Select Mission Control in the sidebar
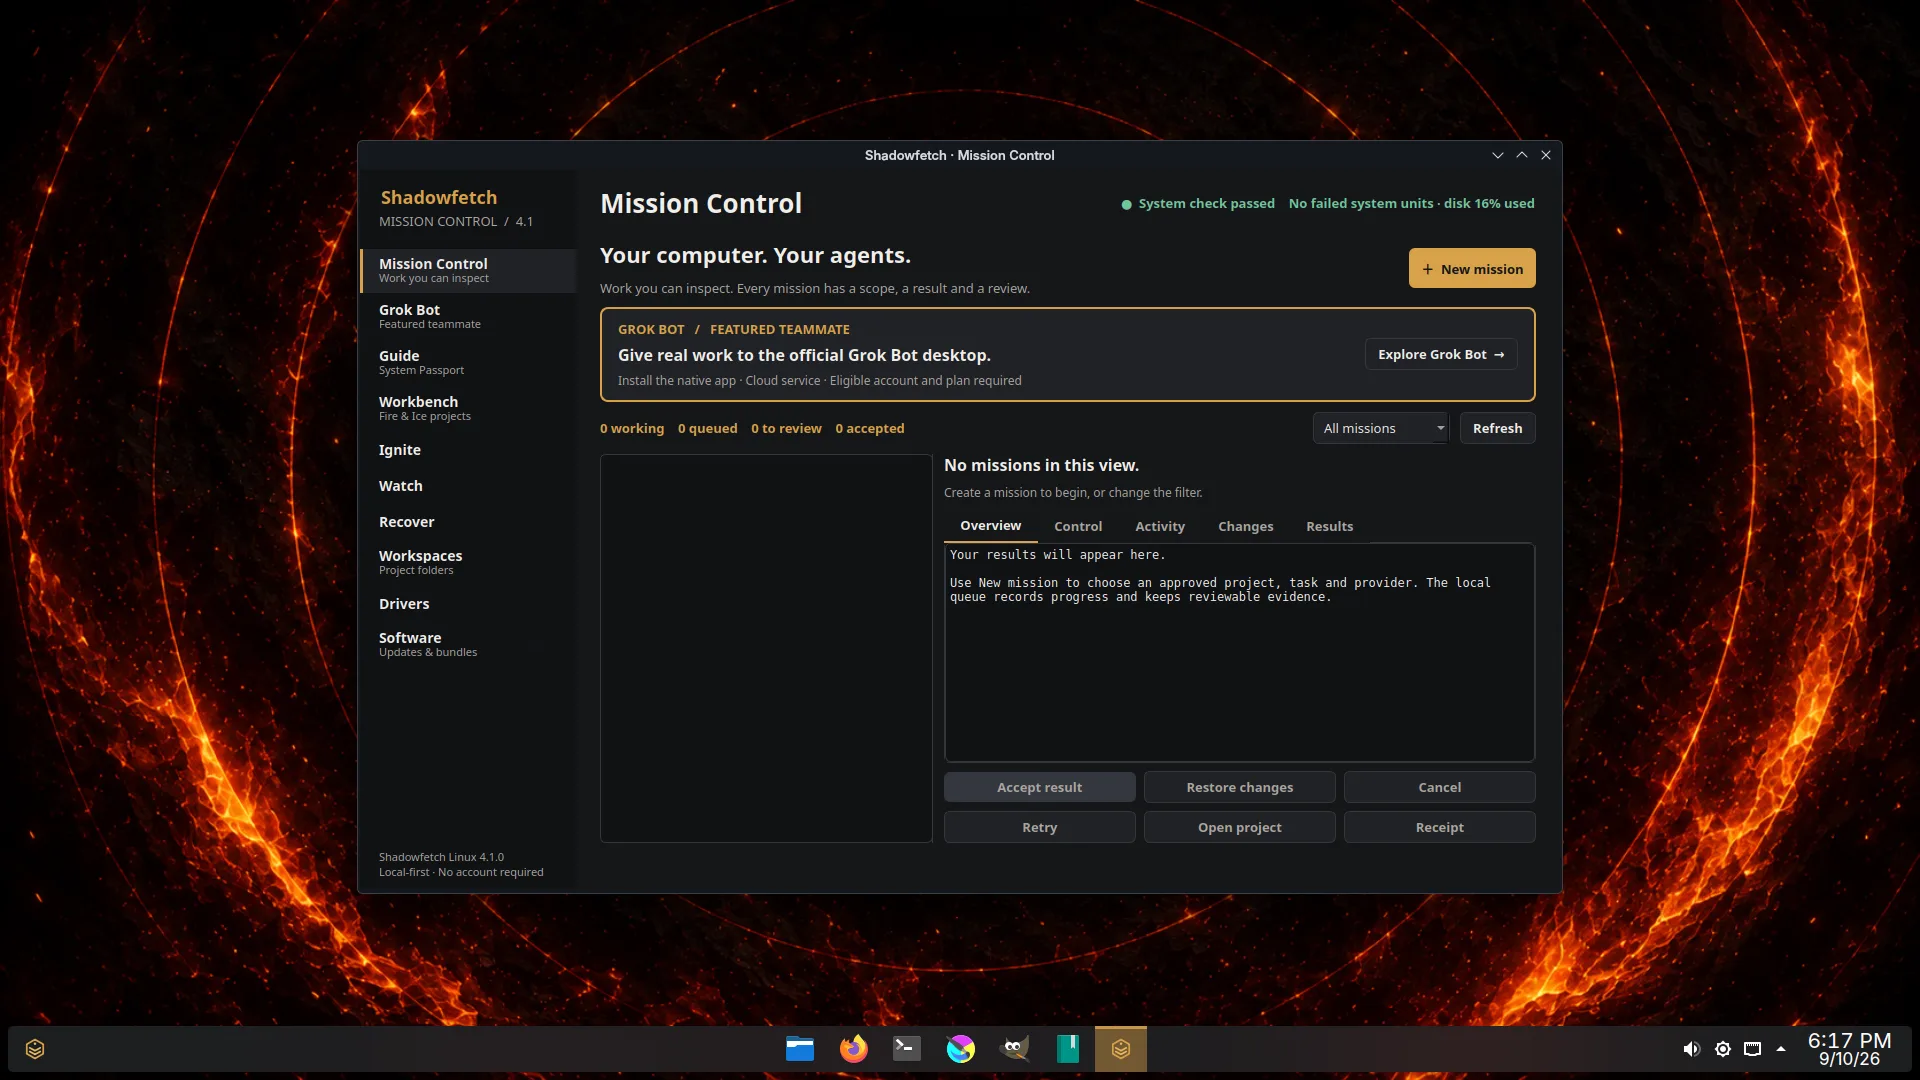 tap(468, 270)
